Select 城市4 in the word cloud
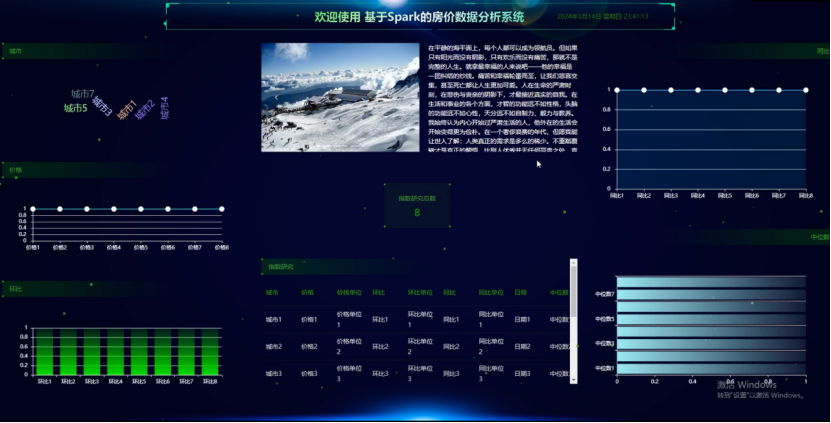 [x=164, y=108]
